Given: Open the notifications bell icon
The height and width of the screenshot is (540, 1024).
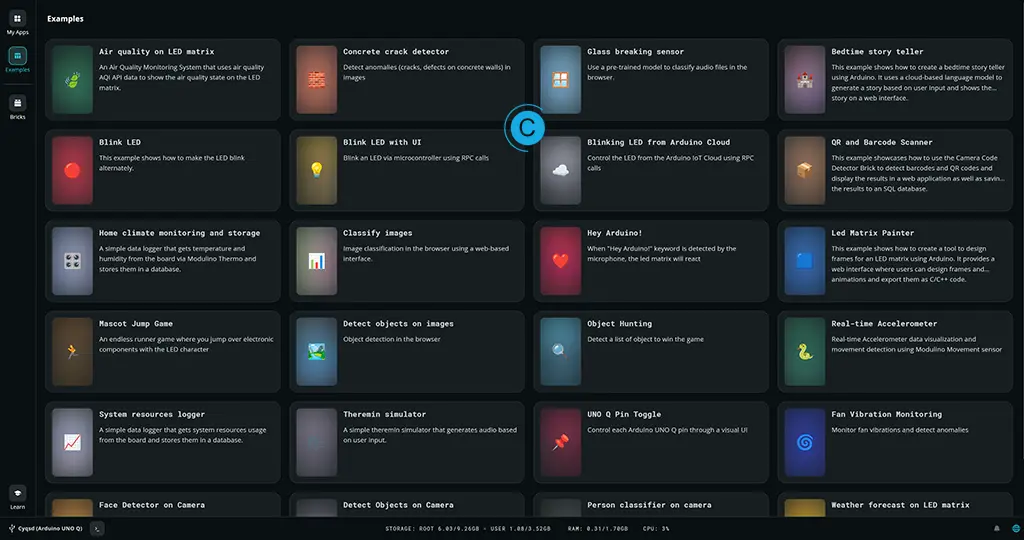Looking at the screenshot, I should click(x=996, y=528).
